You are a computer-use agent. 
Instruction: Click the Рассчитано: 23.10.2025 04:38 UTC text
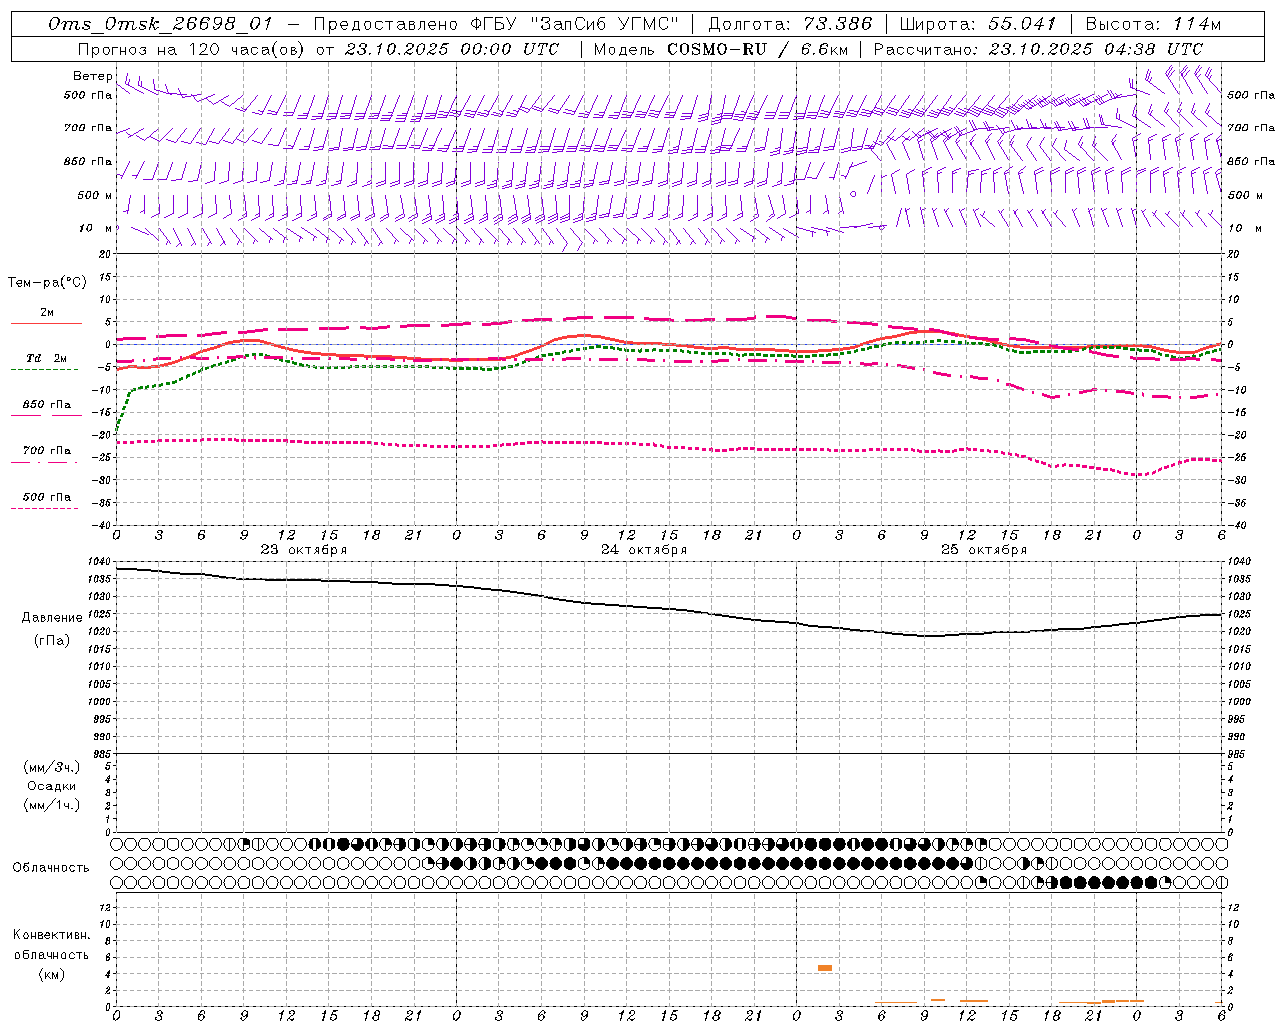(1038, 49)
